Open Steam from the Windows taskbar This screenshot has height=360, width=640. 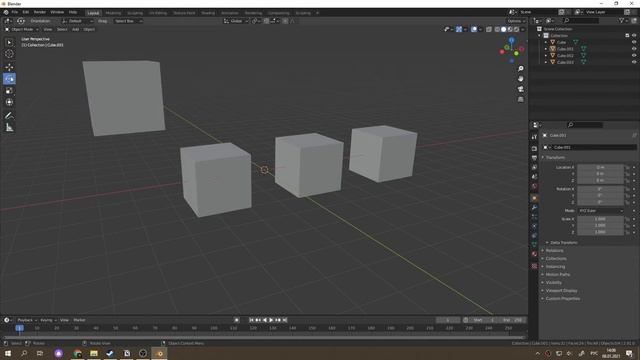tap(110, 353)
